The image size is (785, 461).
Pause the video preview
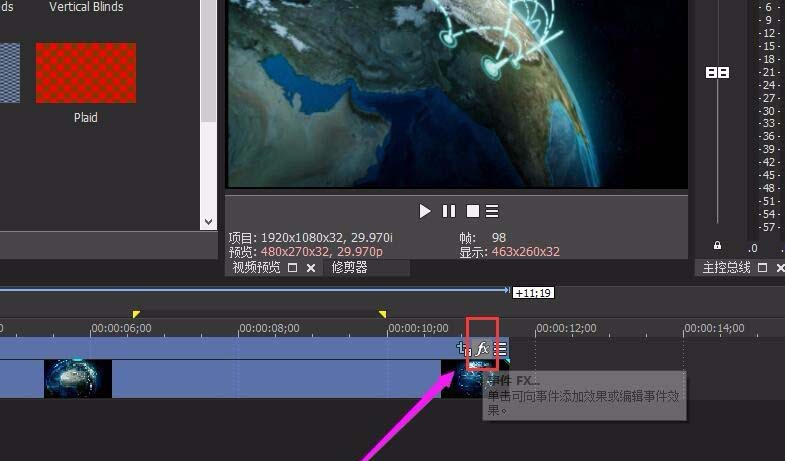(x=449, y=211)
